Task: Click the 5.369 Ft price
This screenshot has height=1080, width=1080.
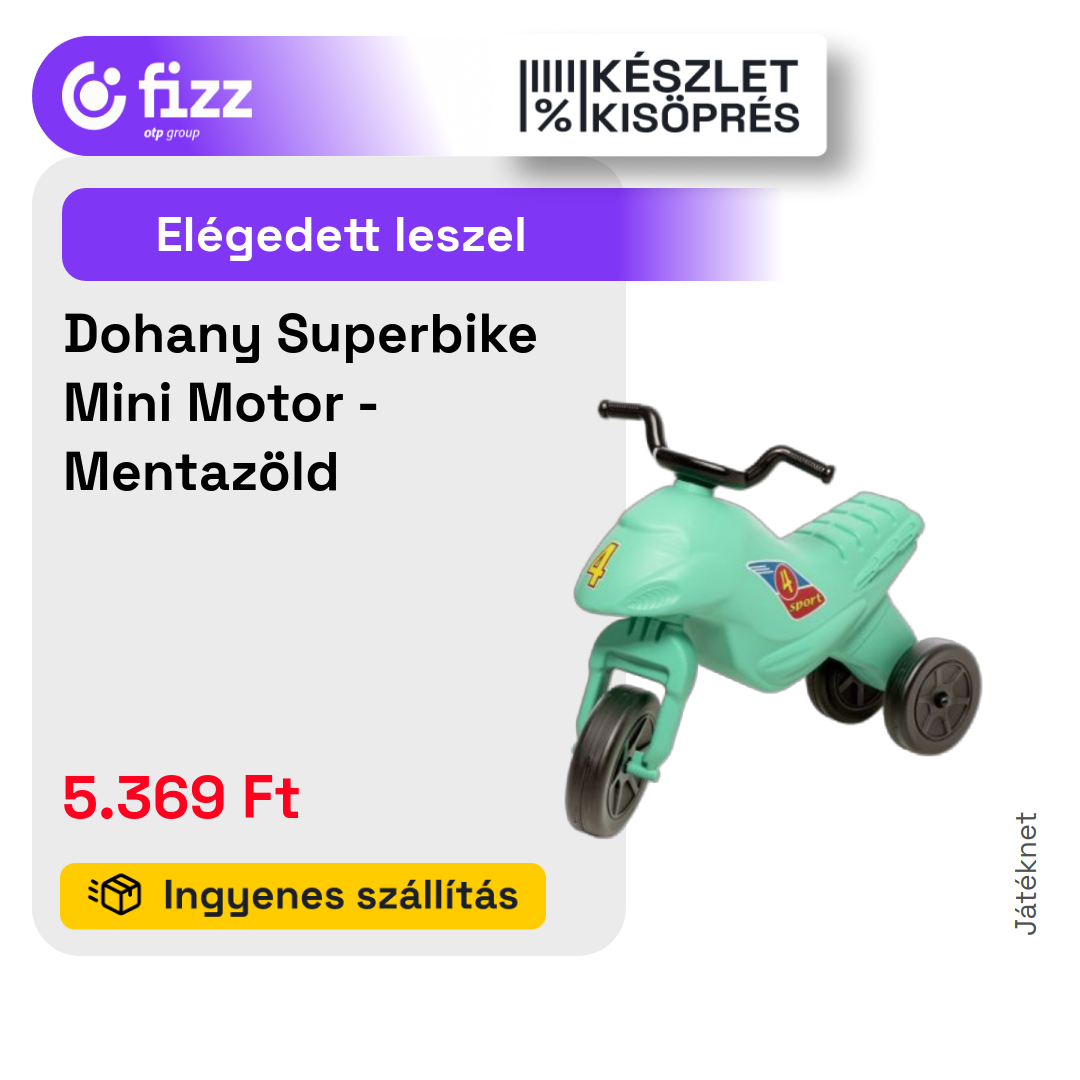Action: pos(180,798)
